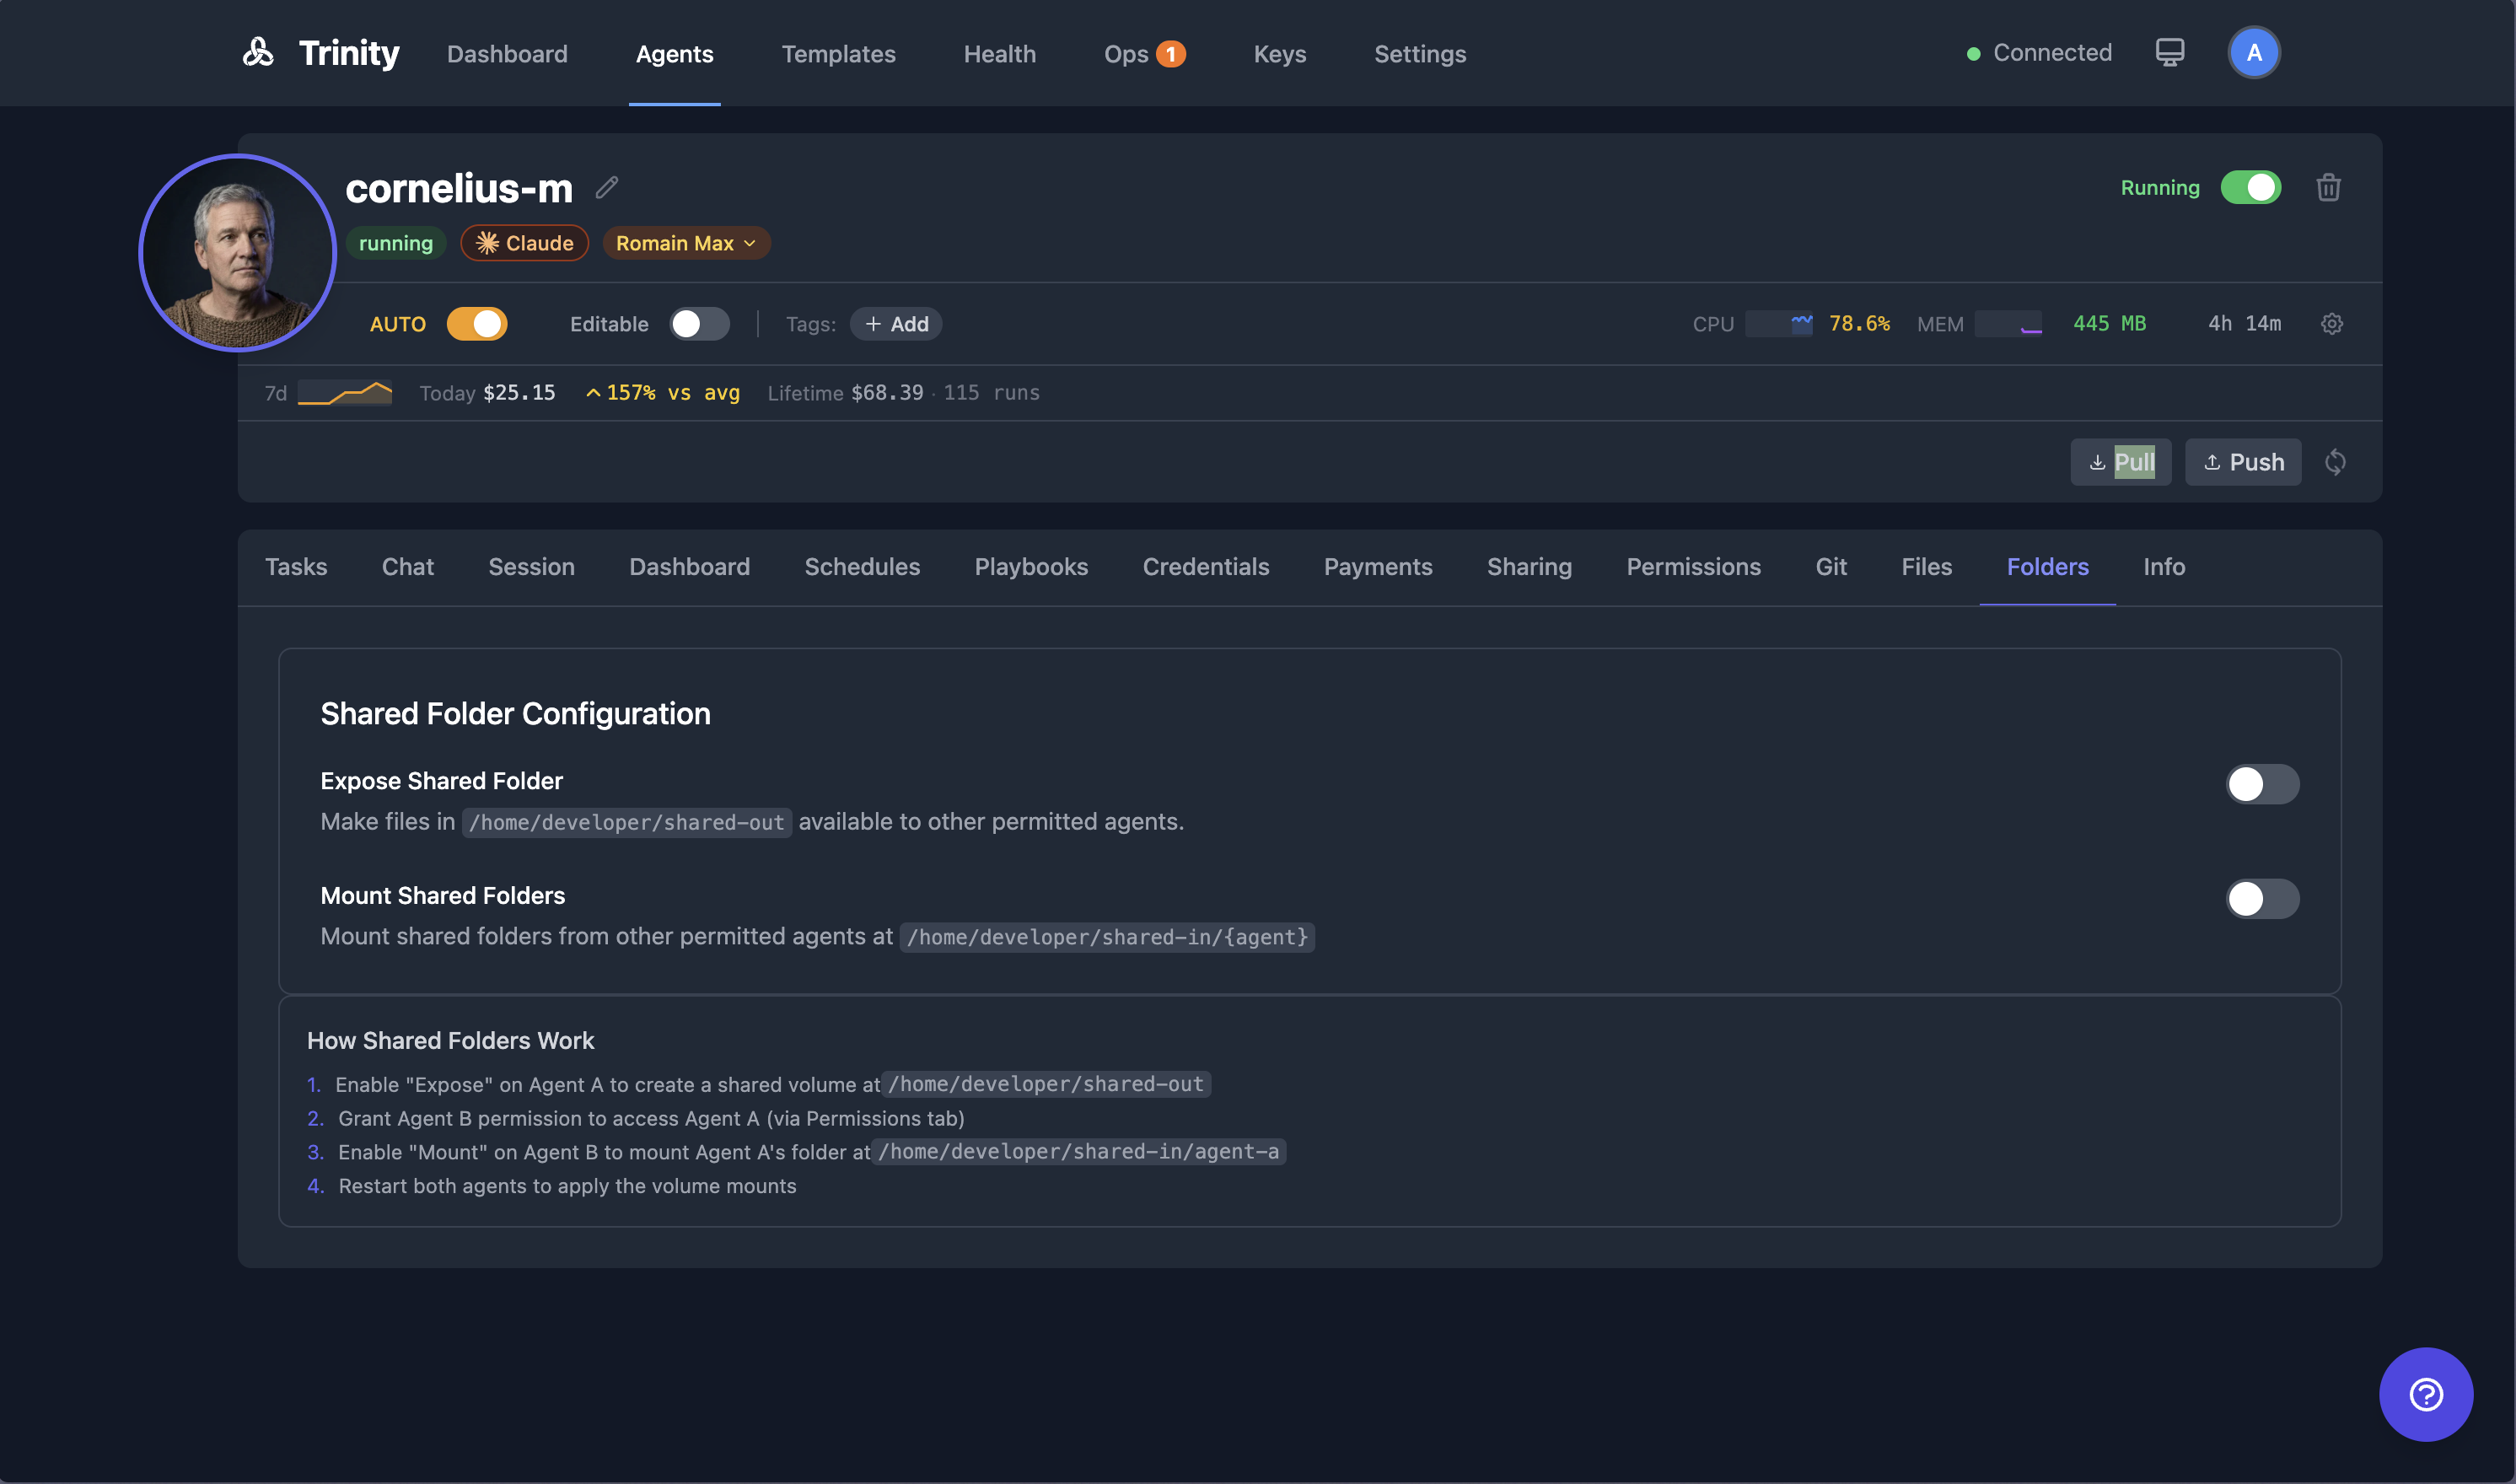Open user avatar A menu
The height and width of the screenshot is (1484, 2516).
(x=2254, y=53)
